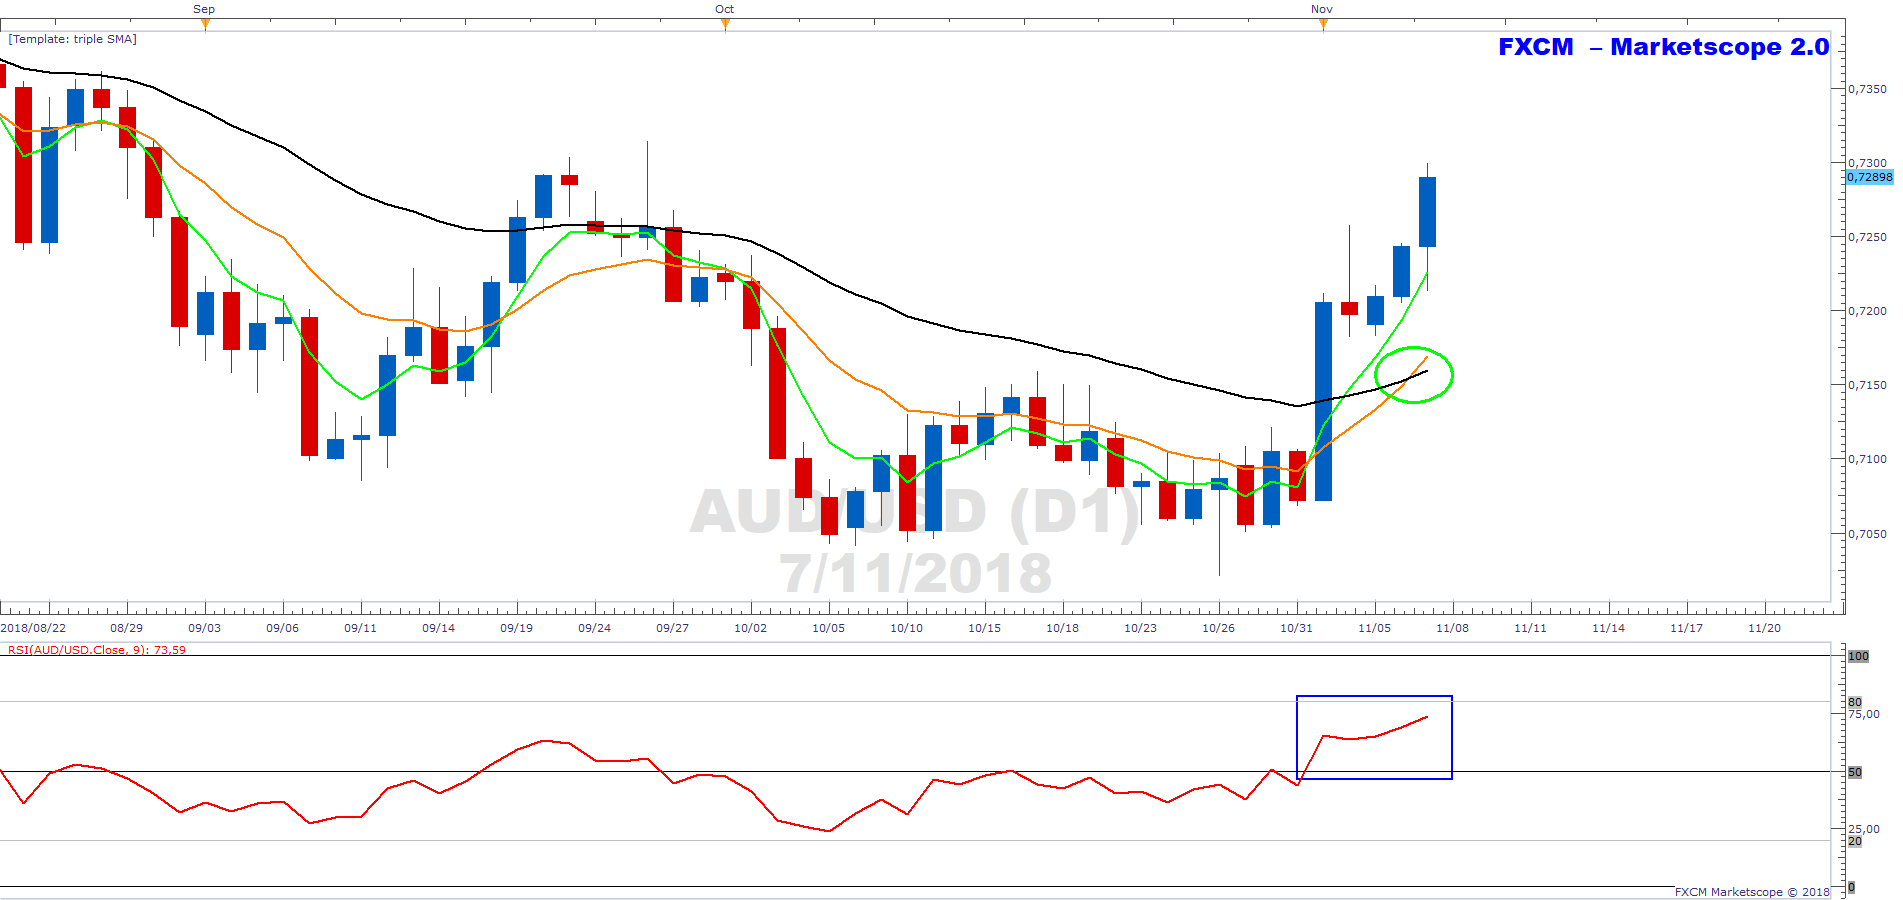The image size is (1903, 900).
Task: Click the 0,7250 price axis label
Action: coord(1868,237)
